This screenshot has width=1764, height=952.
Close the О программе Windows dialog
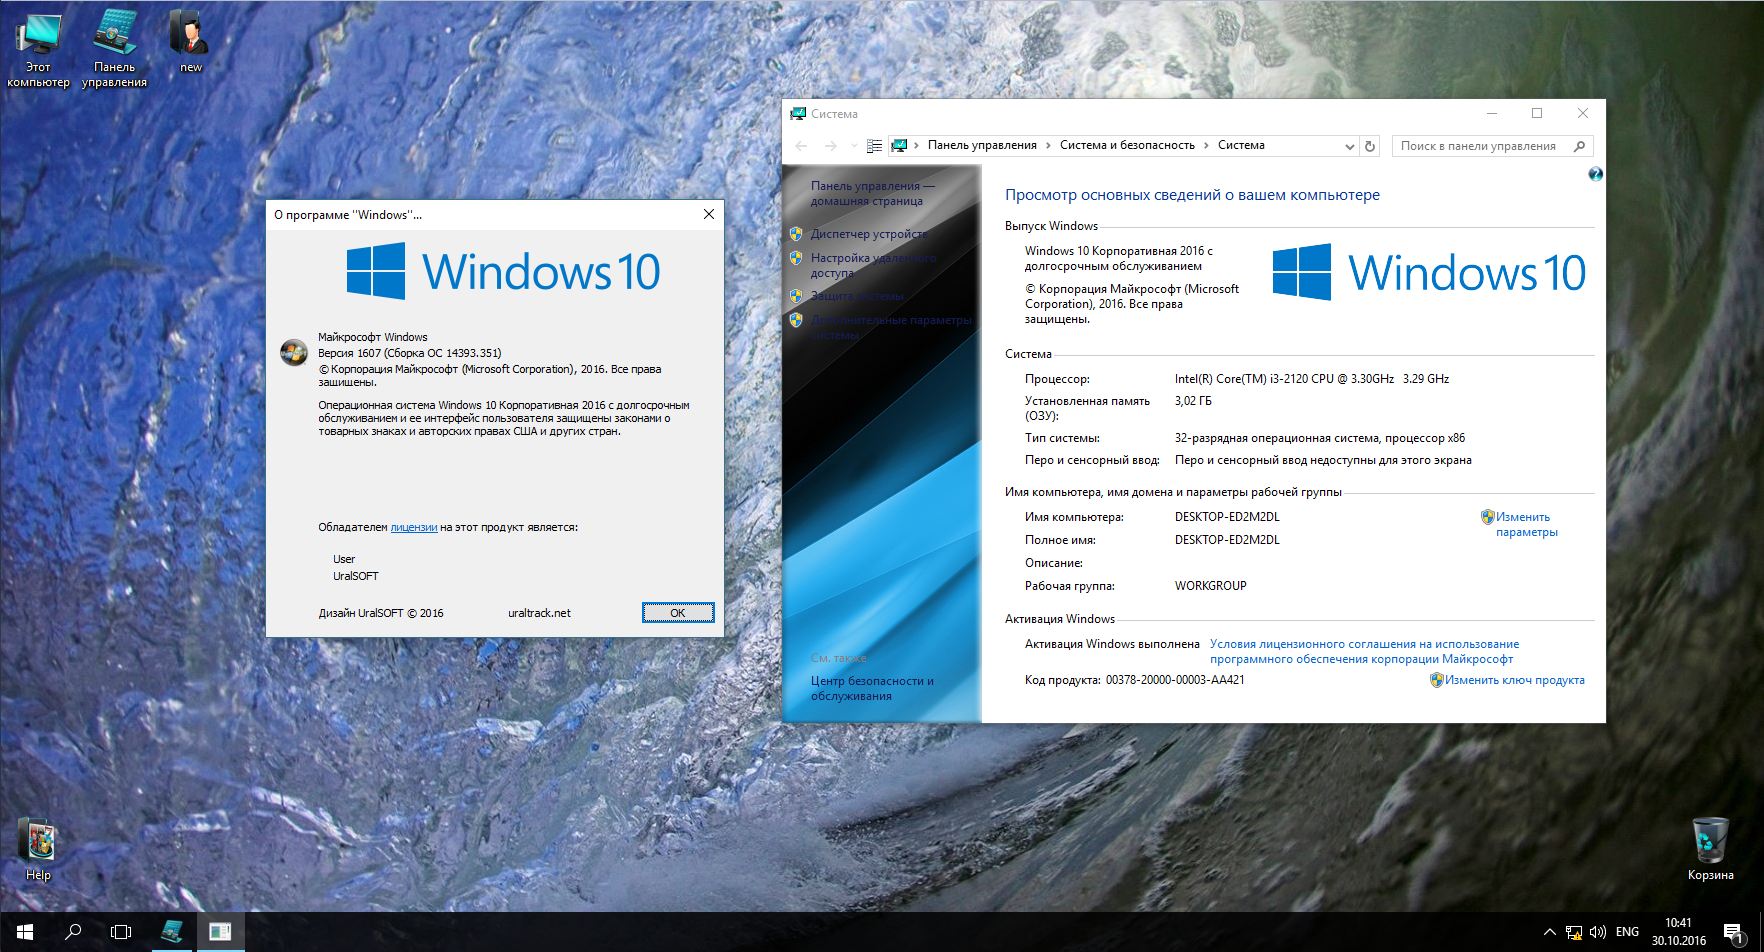(x=709, y=214)
